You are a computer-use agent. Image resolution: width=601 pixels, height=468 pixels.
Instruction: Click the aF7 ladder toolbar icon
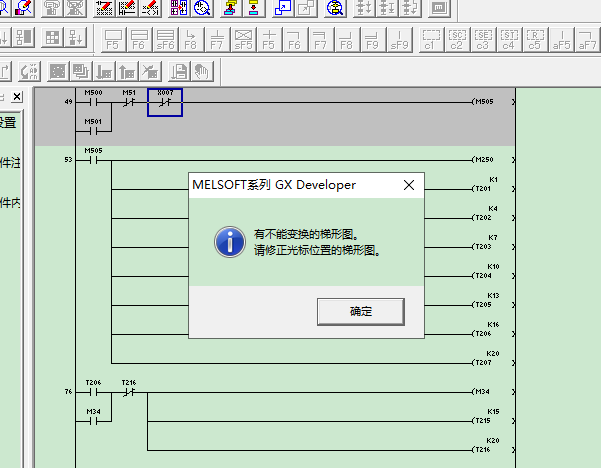(x=588, y=40)
